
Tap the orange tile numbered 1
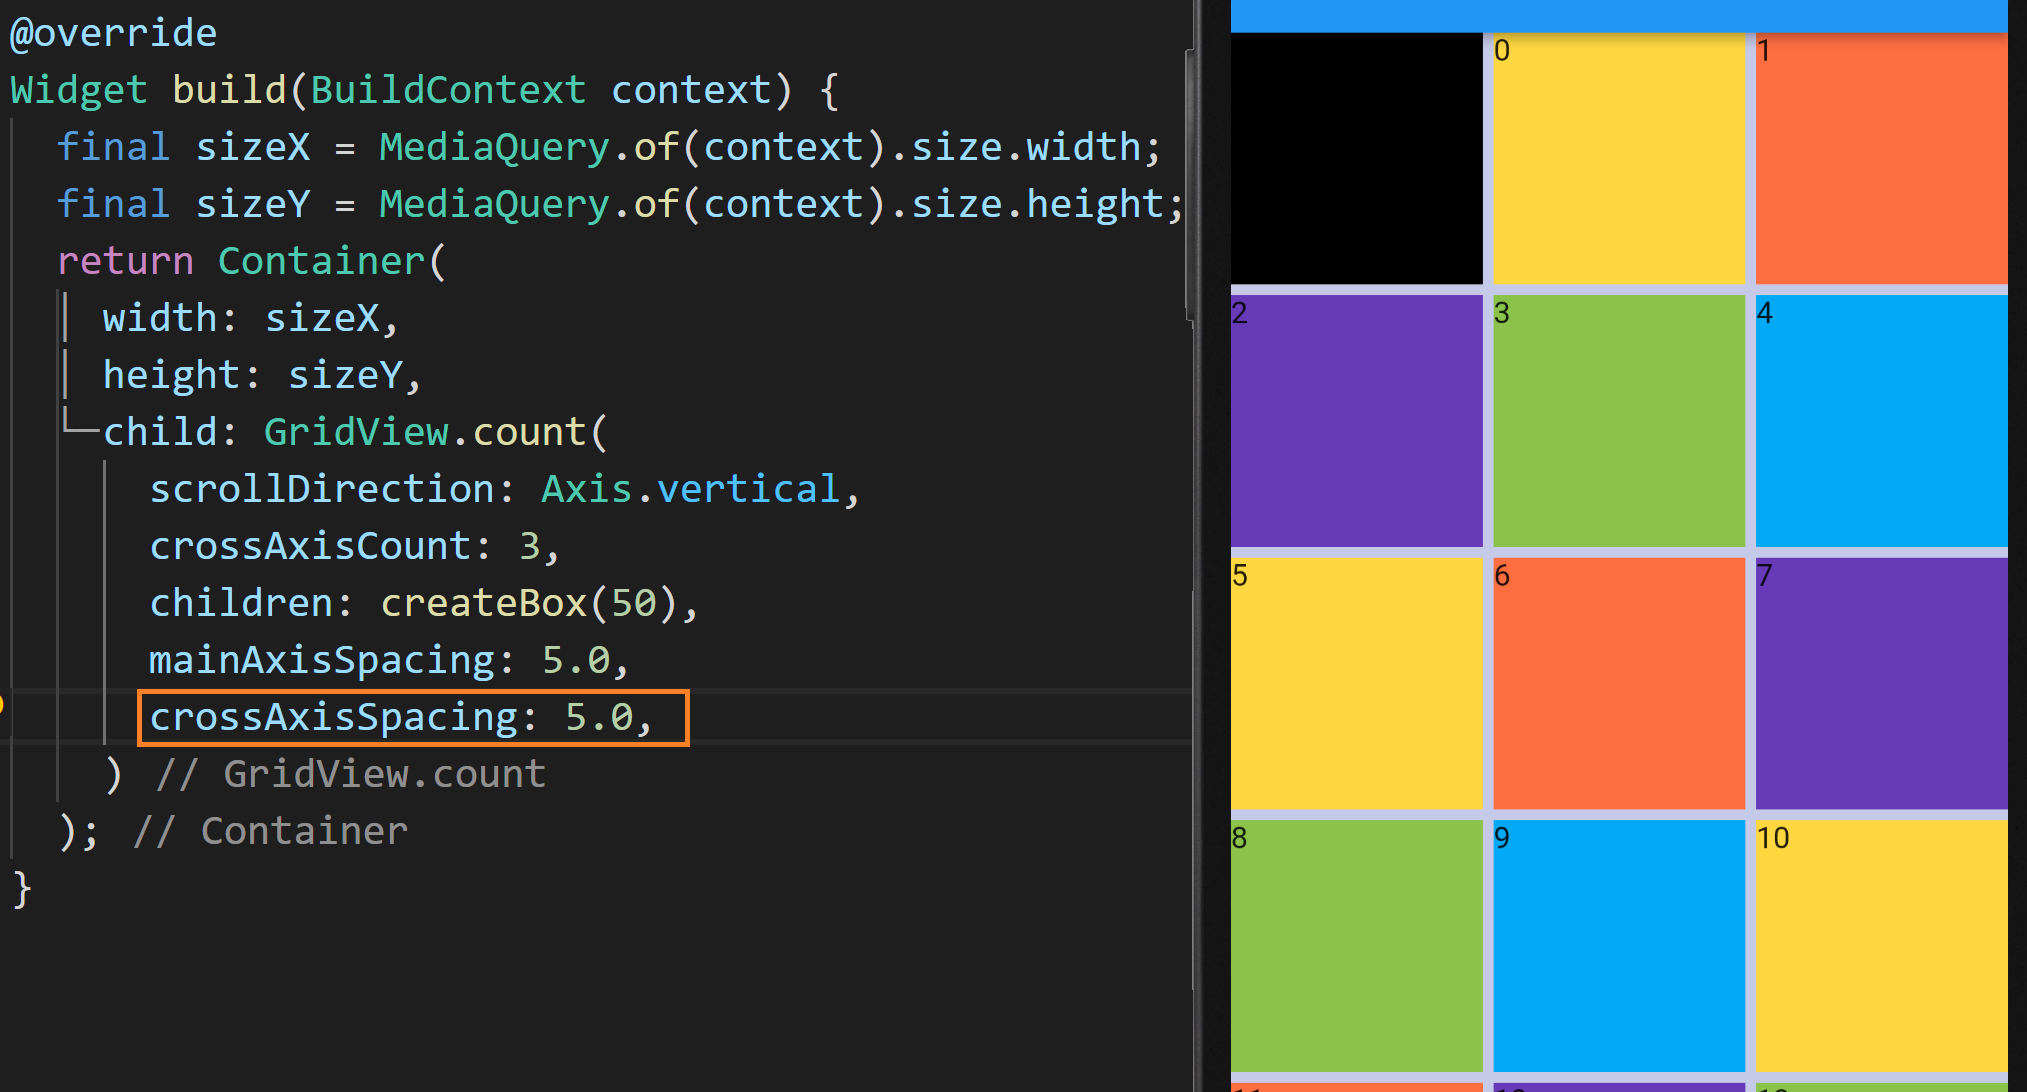click(x=1881, y=158)
